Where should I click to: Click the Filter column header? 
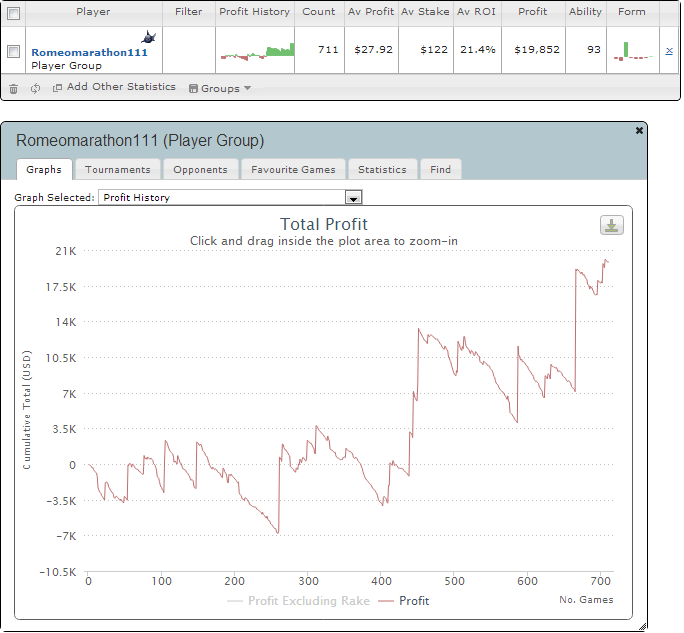click(188, 12)
